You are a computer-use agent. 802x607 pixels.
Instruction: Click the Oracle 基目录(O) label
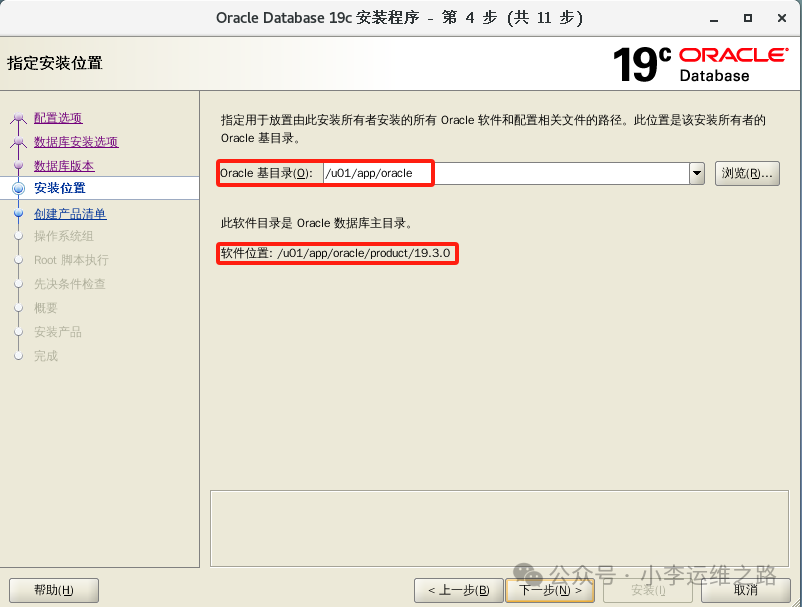(266, 173)
